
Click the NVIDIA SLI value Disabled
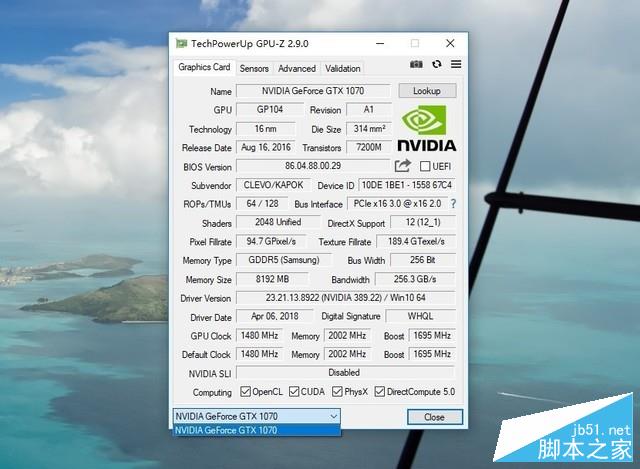click(x=344, y=373)
